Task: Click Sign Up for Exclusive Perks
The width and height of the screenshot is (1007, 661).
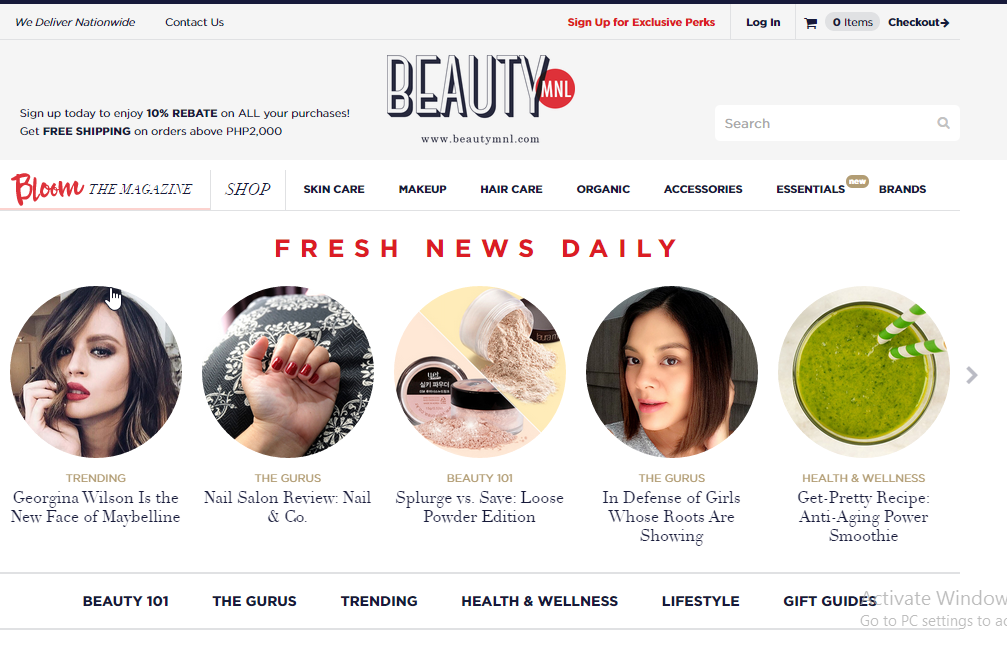Action: (x=641, y=22)
